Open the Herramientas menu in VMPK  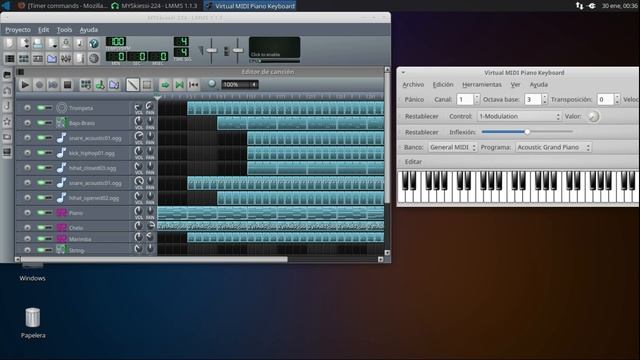click(482, 84)
